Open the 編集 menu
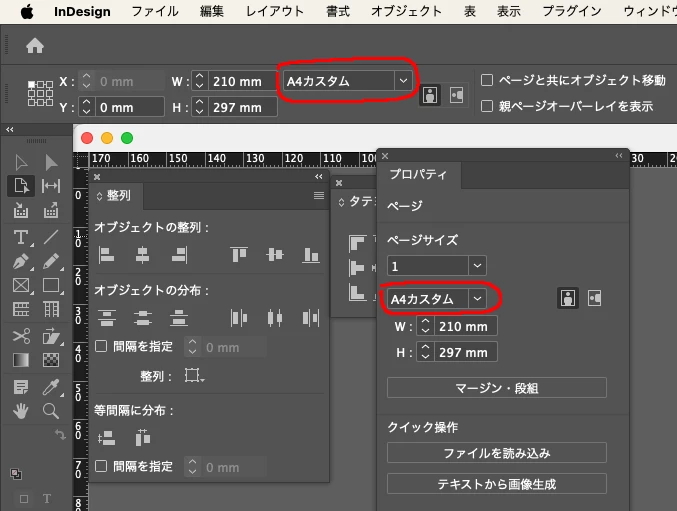The height and width of the screenshot is (511, 677). pos(212,11)
